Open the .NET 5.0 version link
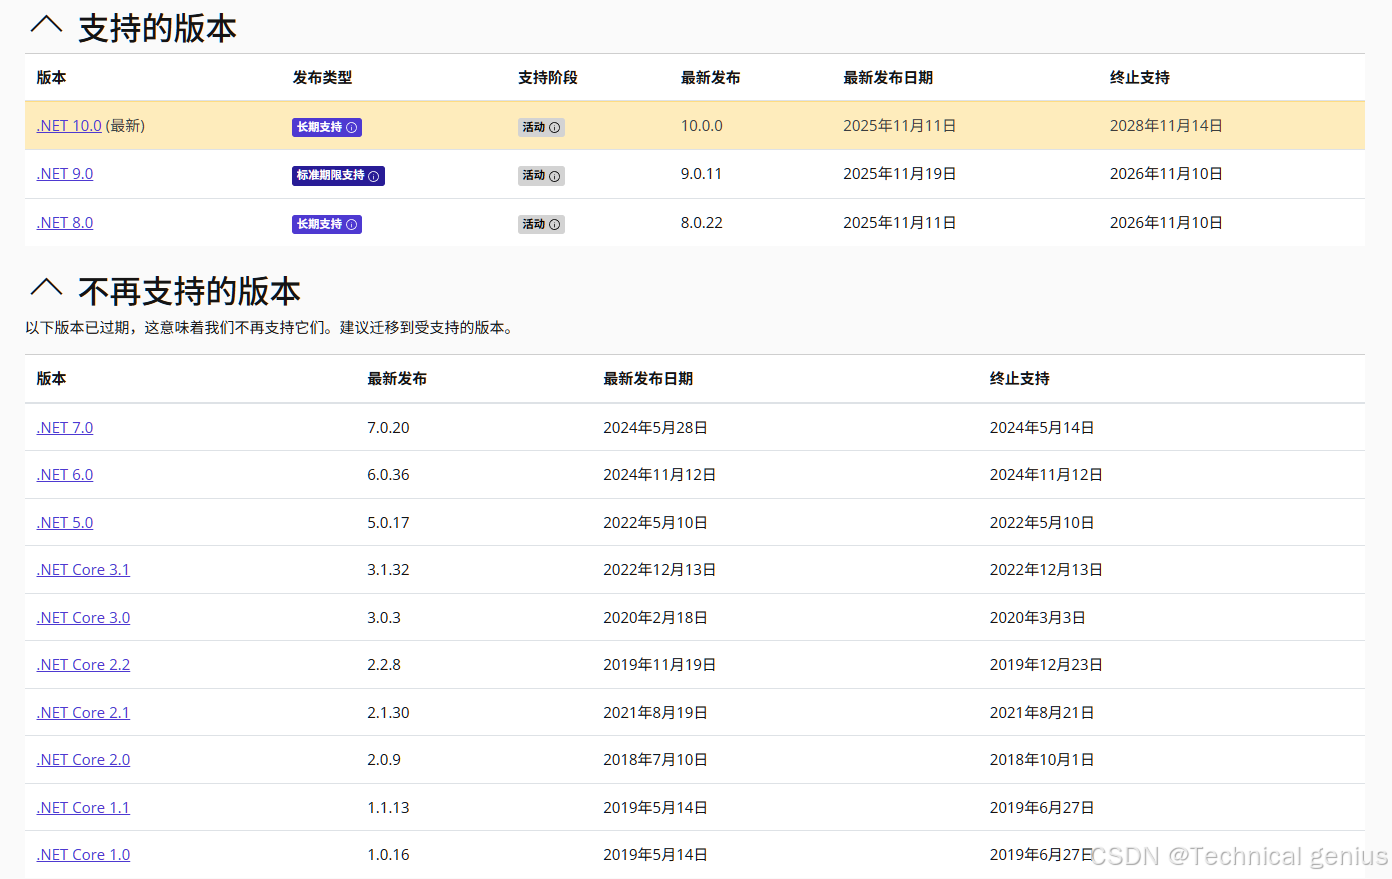 pos(65,523)
